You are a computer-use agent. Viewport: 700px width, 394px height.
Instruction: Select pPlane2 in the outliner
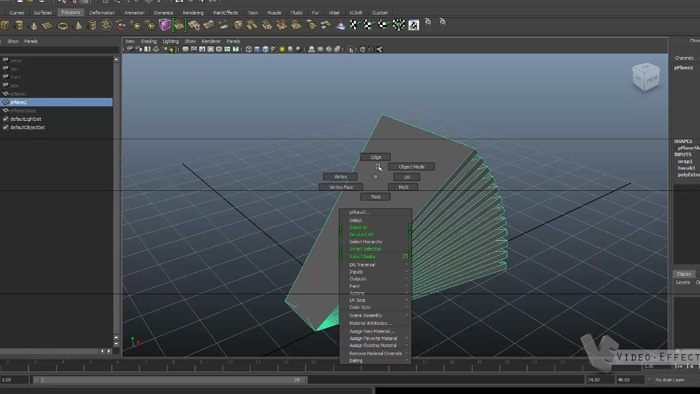(56, 102)
